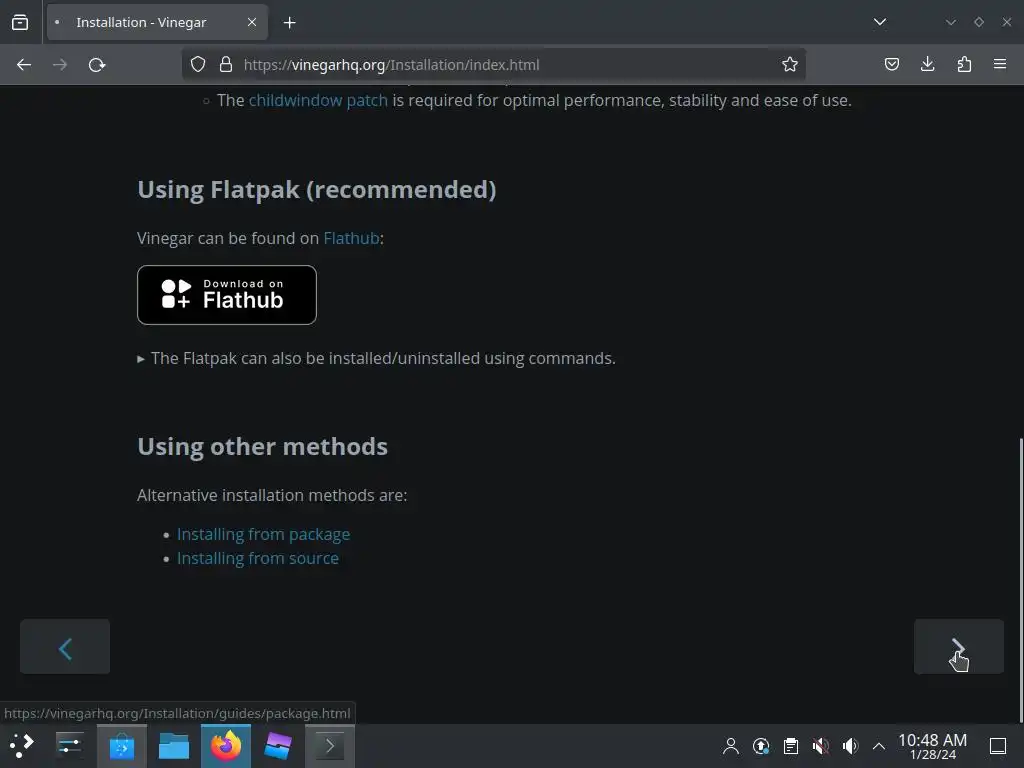Go to the next documentation page
Viewport: 1024px width, 768px height.
point(958,647)
